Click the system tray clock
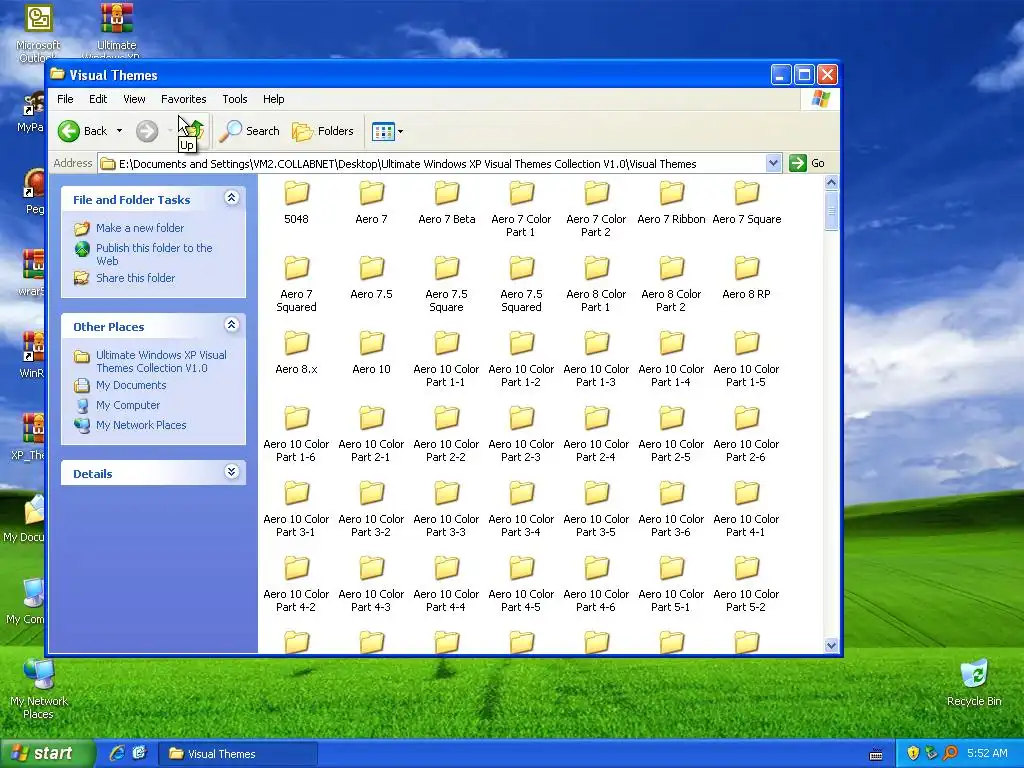This screenshot has width=1024, height=768. click(987, 753)
